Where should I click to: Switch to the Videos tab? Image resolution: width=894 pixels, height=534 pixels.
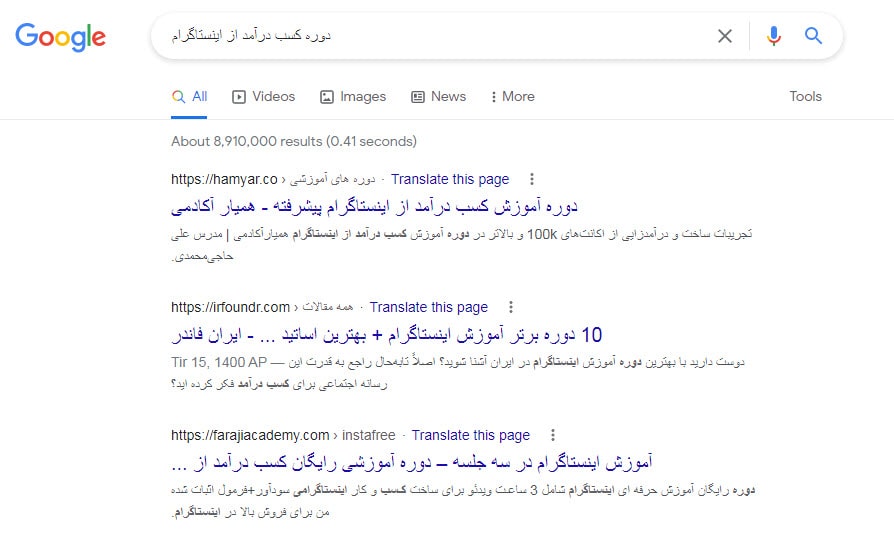pyautogui.click(x=263, y=96)
